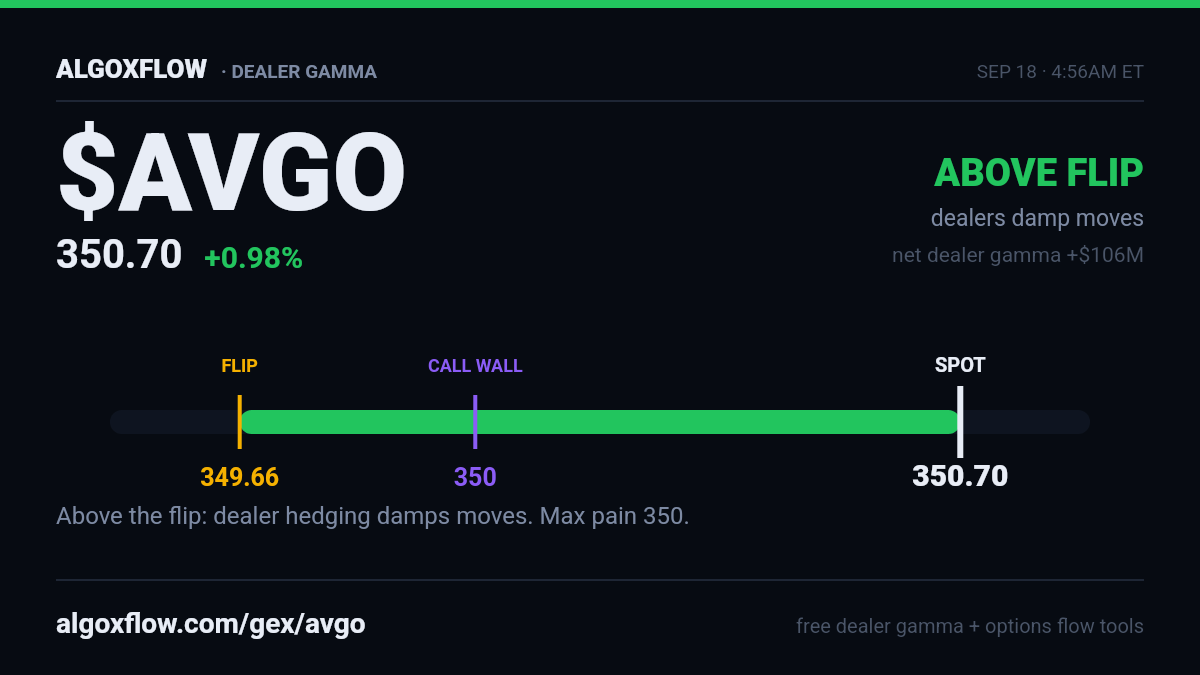Click the purple CALL WALL marker line
This screenshot has height=675, width=1200.
475,422
